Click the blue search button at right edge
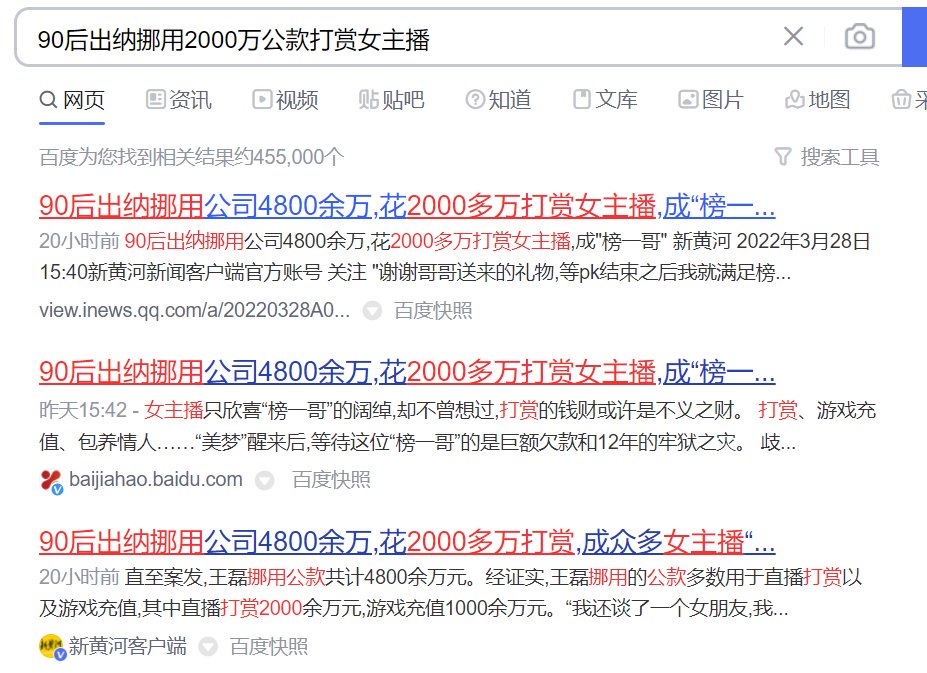927x673 pixels. tap(914, 37)
